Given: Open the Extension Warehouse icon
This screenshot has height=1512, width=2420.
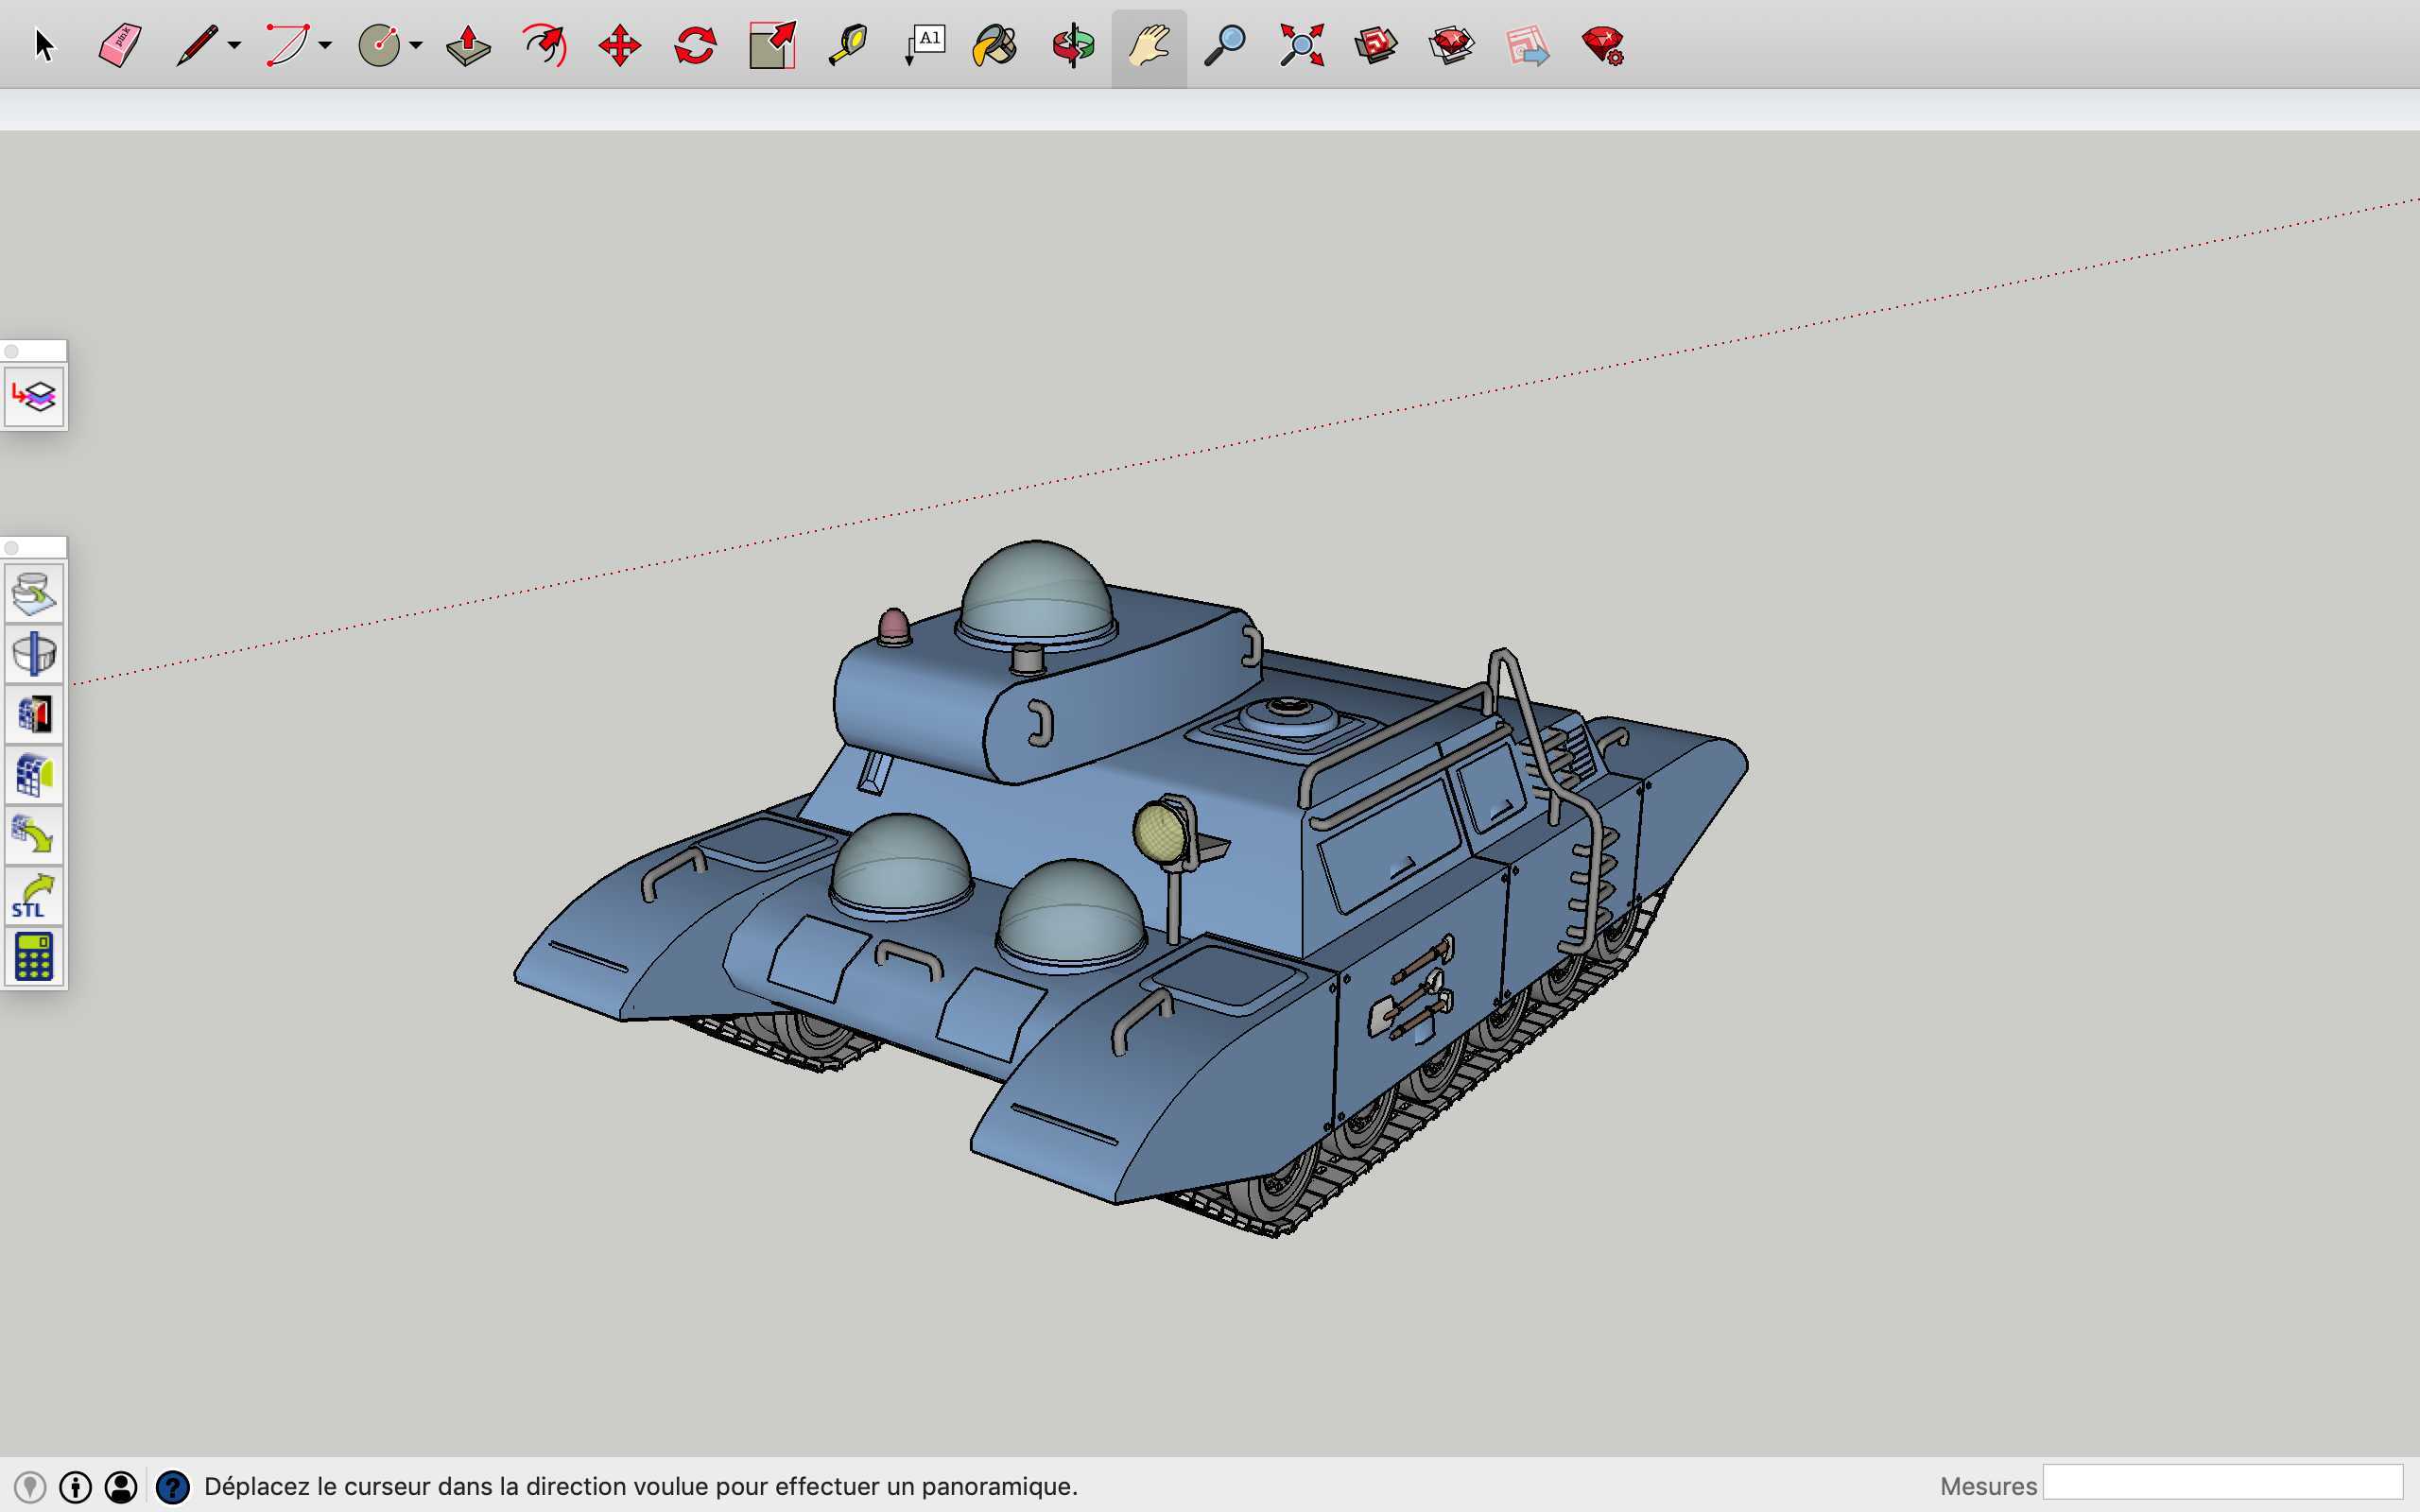Looking at the screenshot, I should (1452, 46).
